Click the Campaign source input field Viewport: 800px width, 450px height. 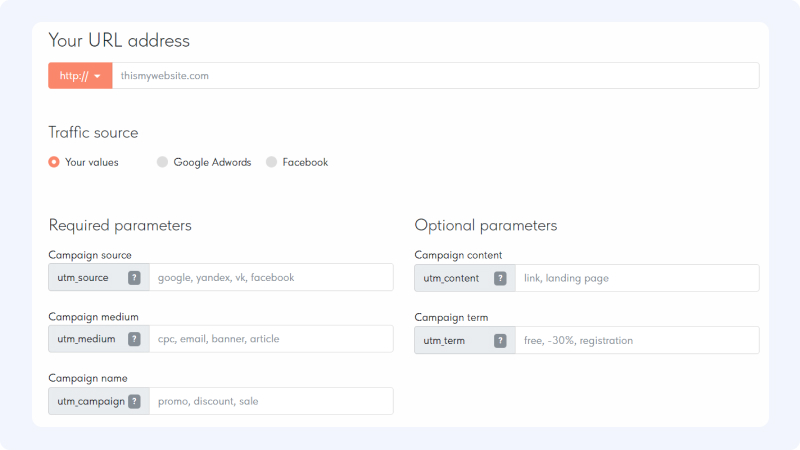[x=271, y=278]
